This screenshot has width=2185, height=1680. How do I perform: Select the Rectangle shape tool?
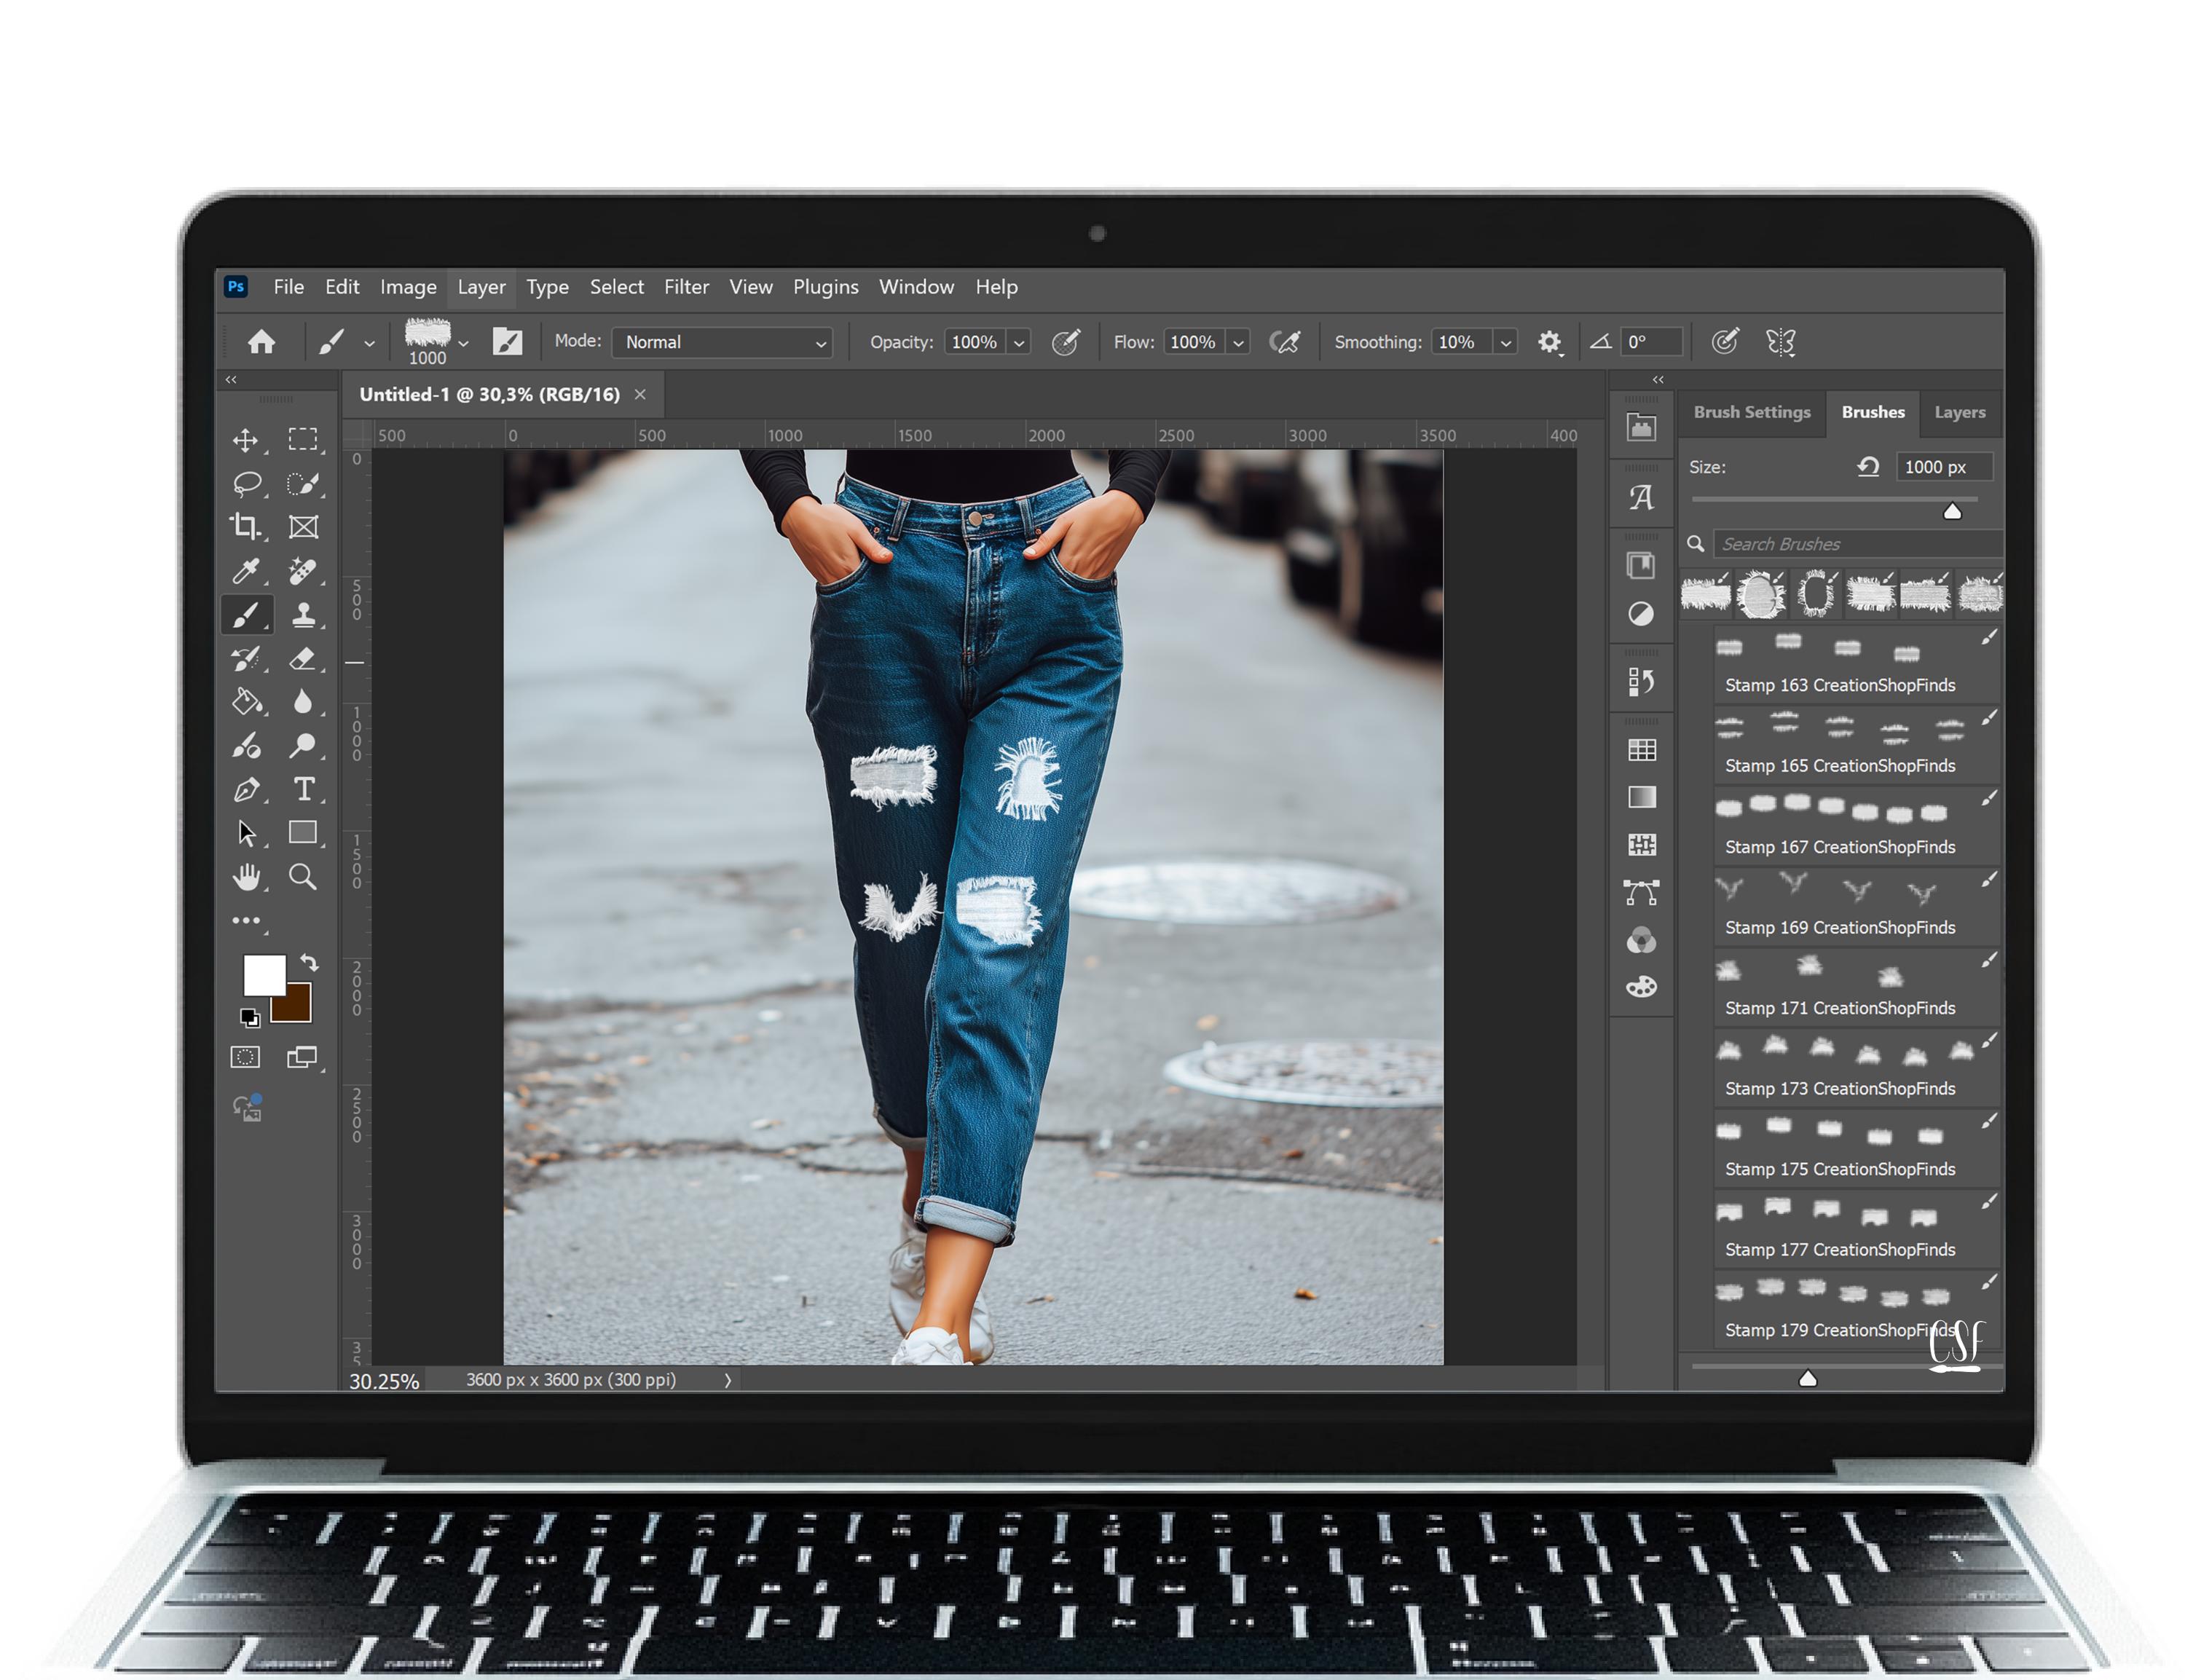click(303, 832)
